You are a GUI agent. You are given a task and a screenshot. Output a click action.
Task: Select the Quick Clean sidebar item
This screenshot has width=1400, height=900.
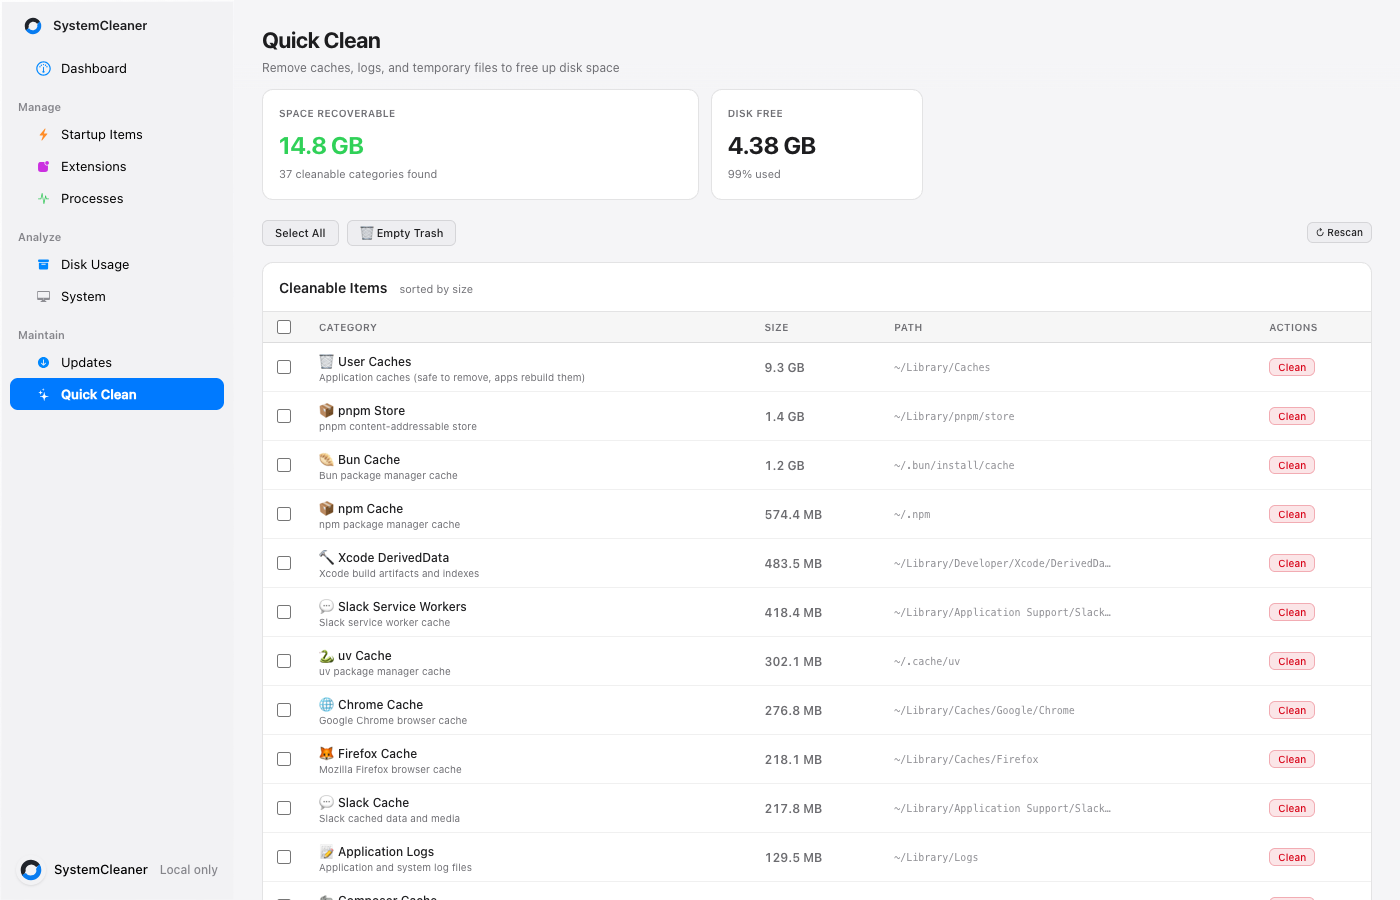click(117, 394)
